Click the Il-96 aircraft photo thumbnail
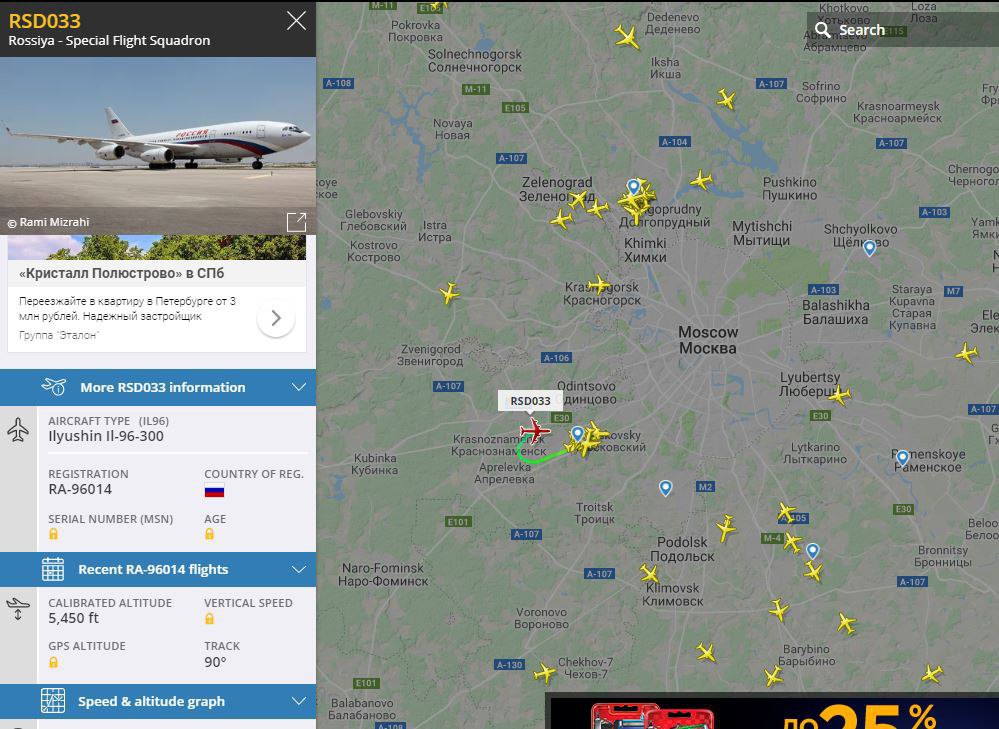The width and height of the screenshot is (999, 729). pyautogui.click(x=158, y=146)
